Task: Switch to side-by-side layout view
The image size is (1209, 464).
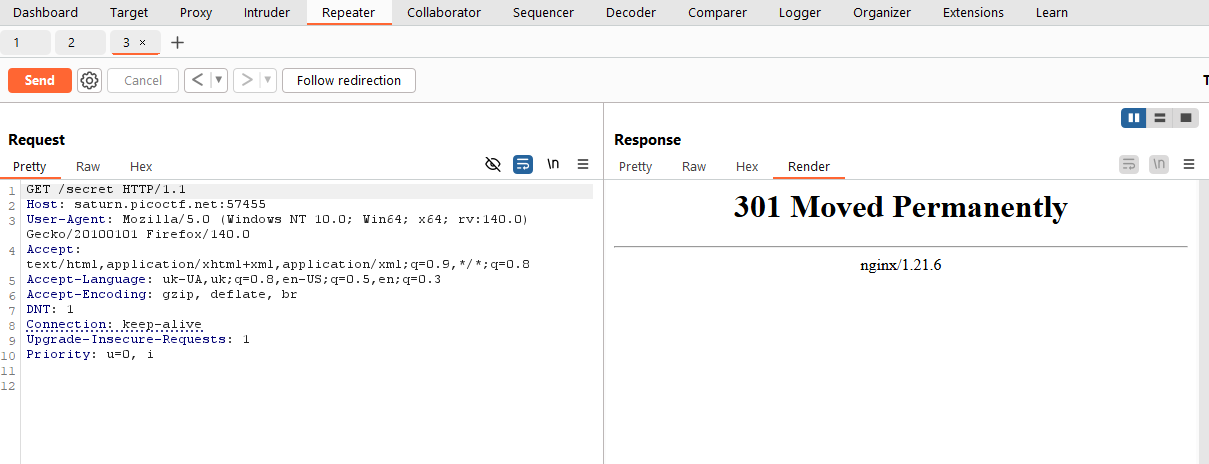Action: point(1134,118)
